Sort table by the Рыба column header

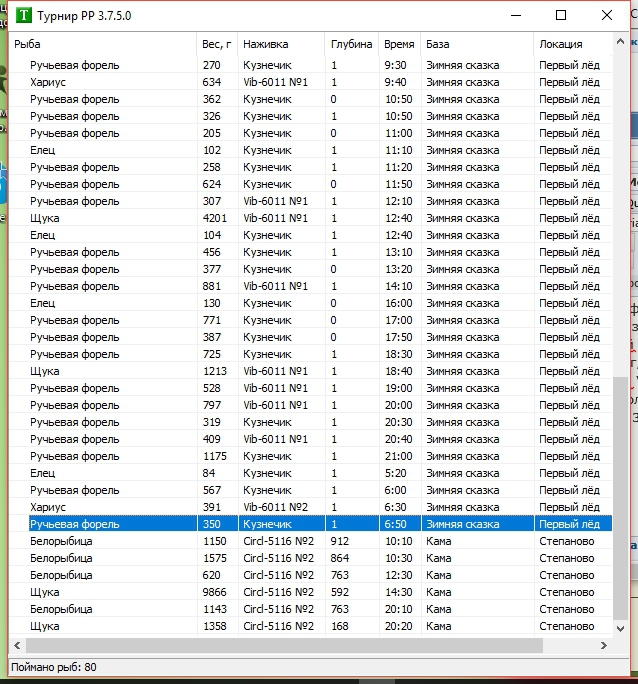[102, 44]
